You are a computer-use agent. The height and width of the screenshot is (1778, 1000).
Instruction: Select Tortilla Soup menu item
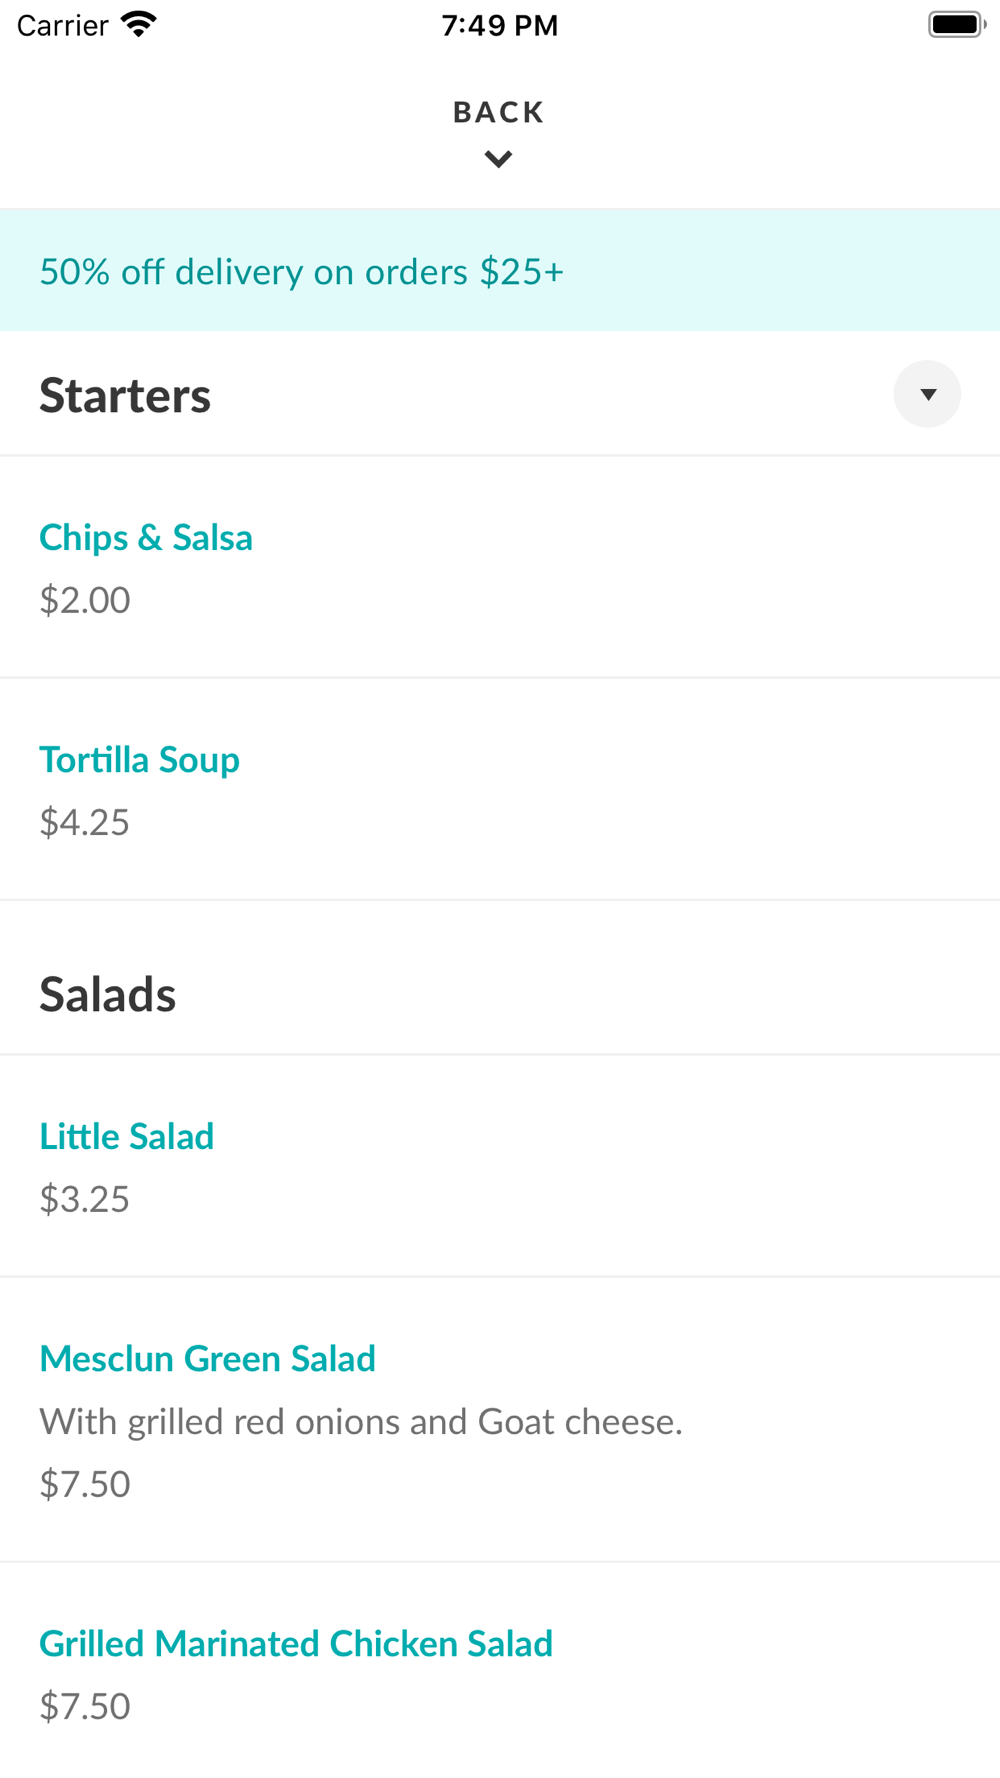coord(139,760)
